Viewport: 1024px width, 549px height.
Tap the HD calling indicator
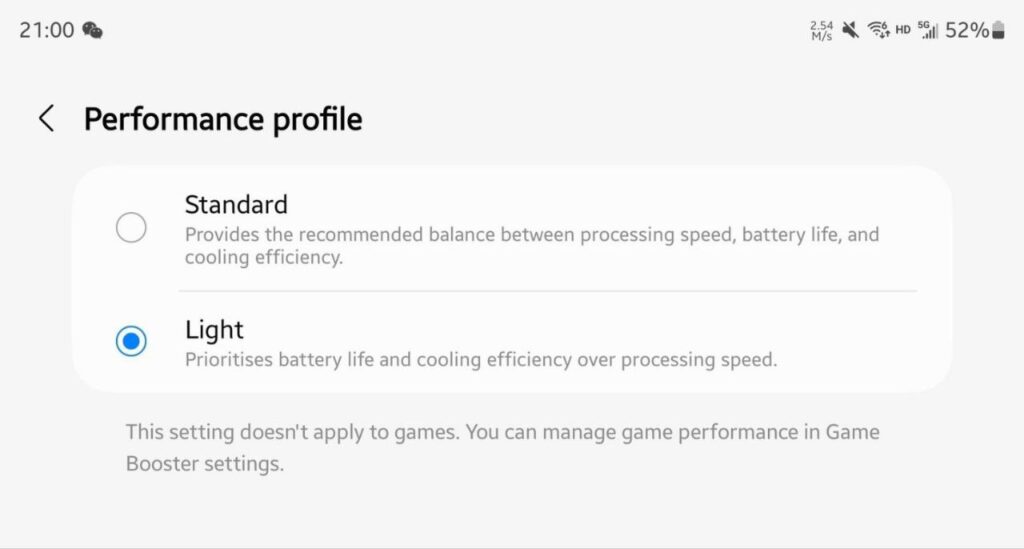[903, 30]
